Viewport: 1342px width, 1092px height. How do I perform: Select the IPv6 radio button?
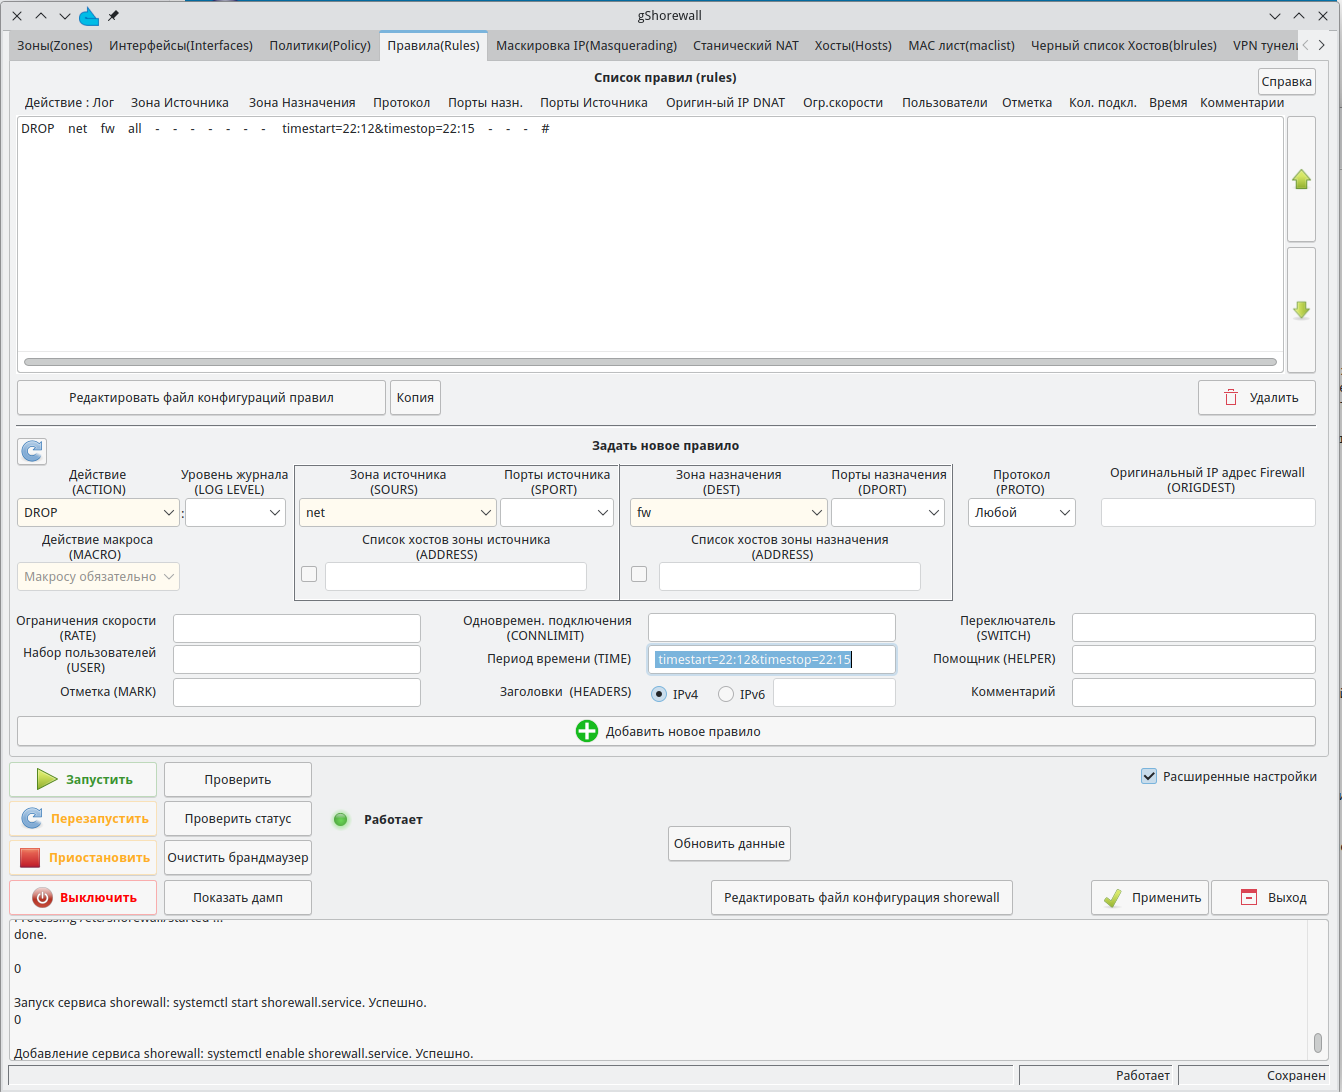coord(726,694)
